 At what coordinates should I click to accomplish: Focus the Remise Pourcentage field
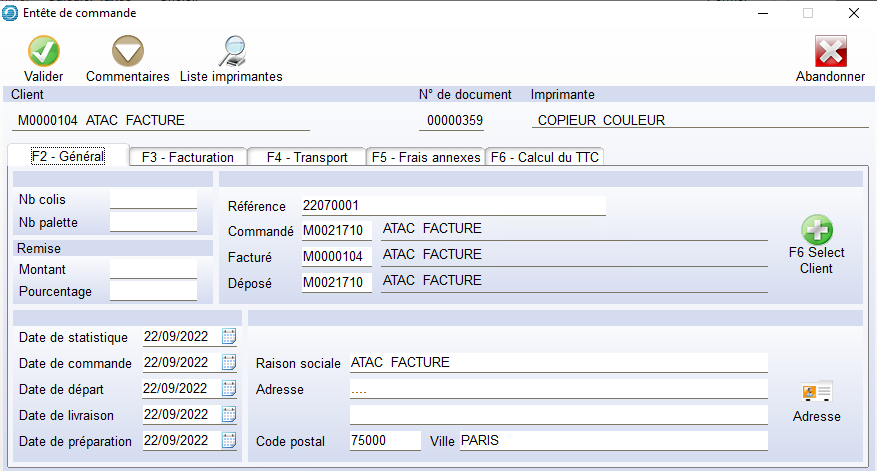pos(153,291)
